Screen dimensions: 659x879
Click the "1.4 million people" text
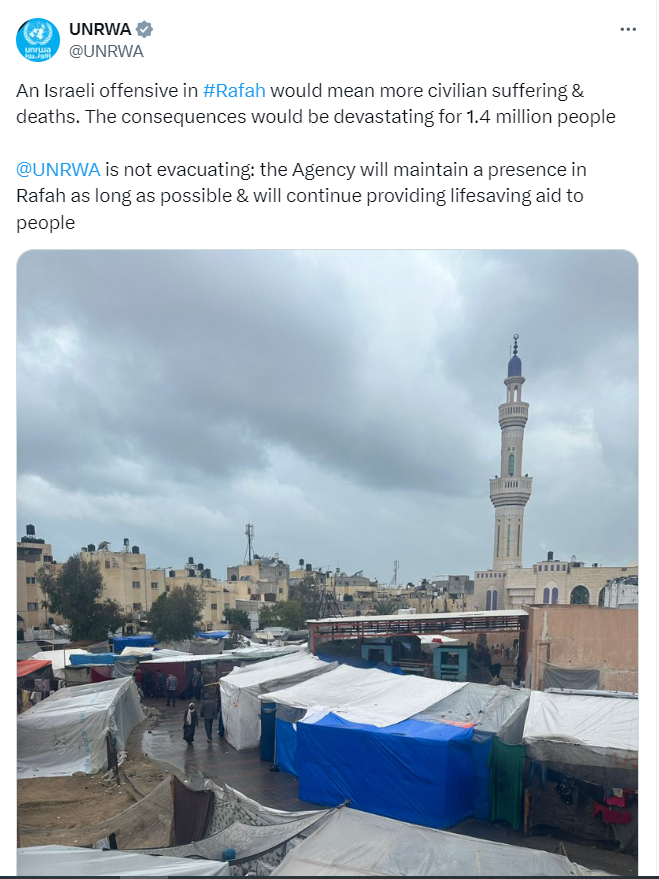point(541,117)
